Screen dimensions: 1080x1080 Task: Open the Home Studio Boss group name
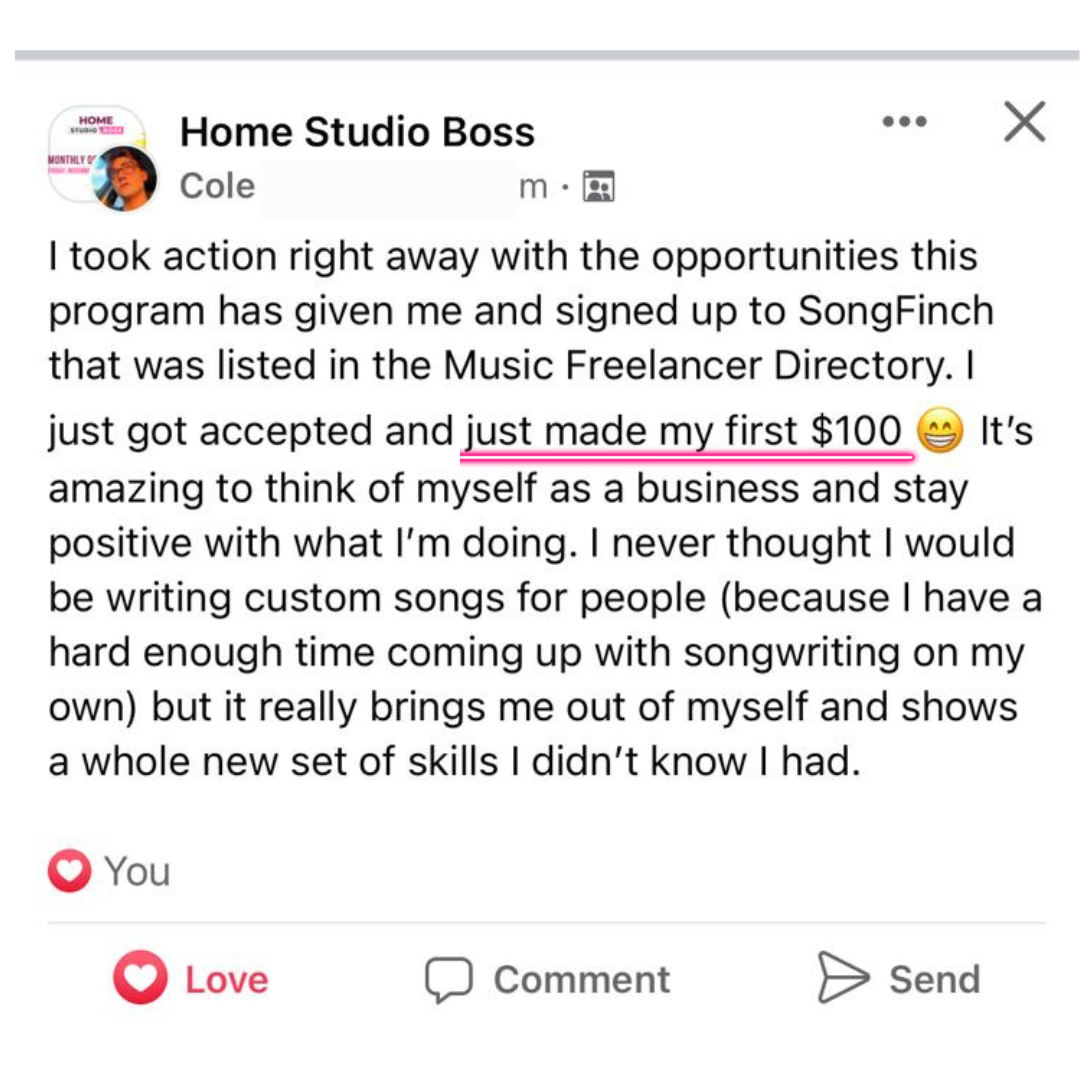357,132
